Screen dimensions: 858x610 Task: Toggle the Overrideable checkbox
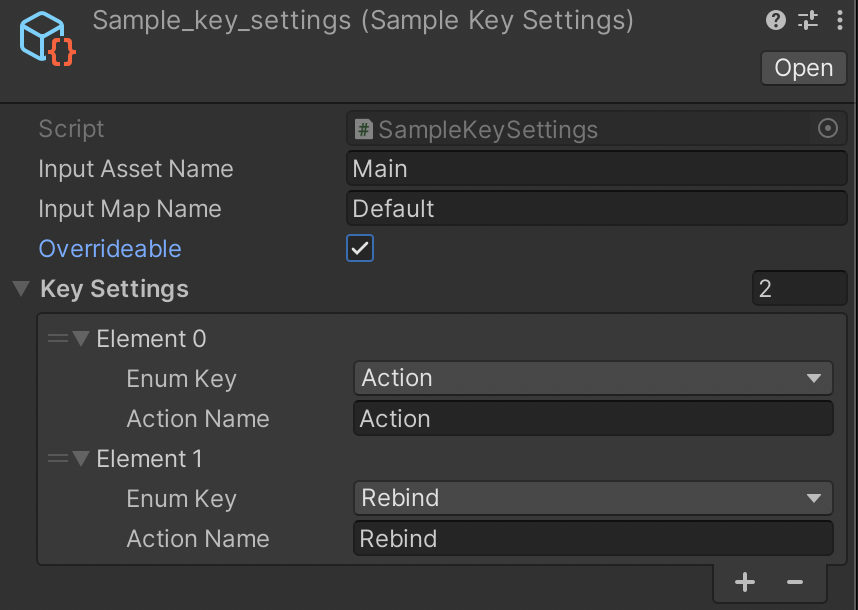pyautogui.click(x=360, y=249)
